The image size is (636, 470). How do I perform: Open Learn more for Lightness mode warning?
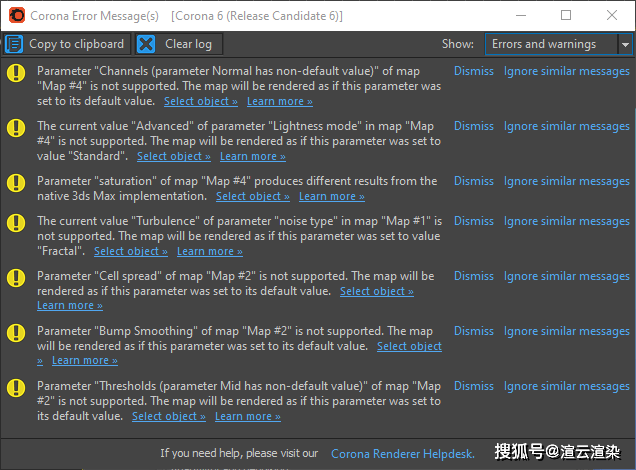click(253, 157)
